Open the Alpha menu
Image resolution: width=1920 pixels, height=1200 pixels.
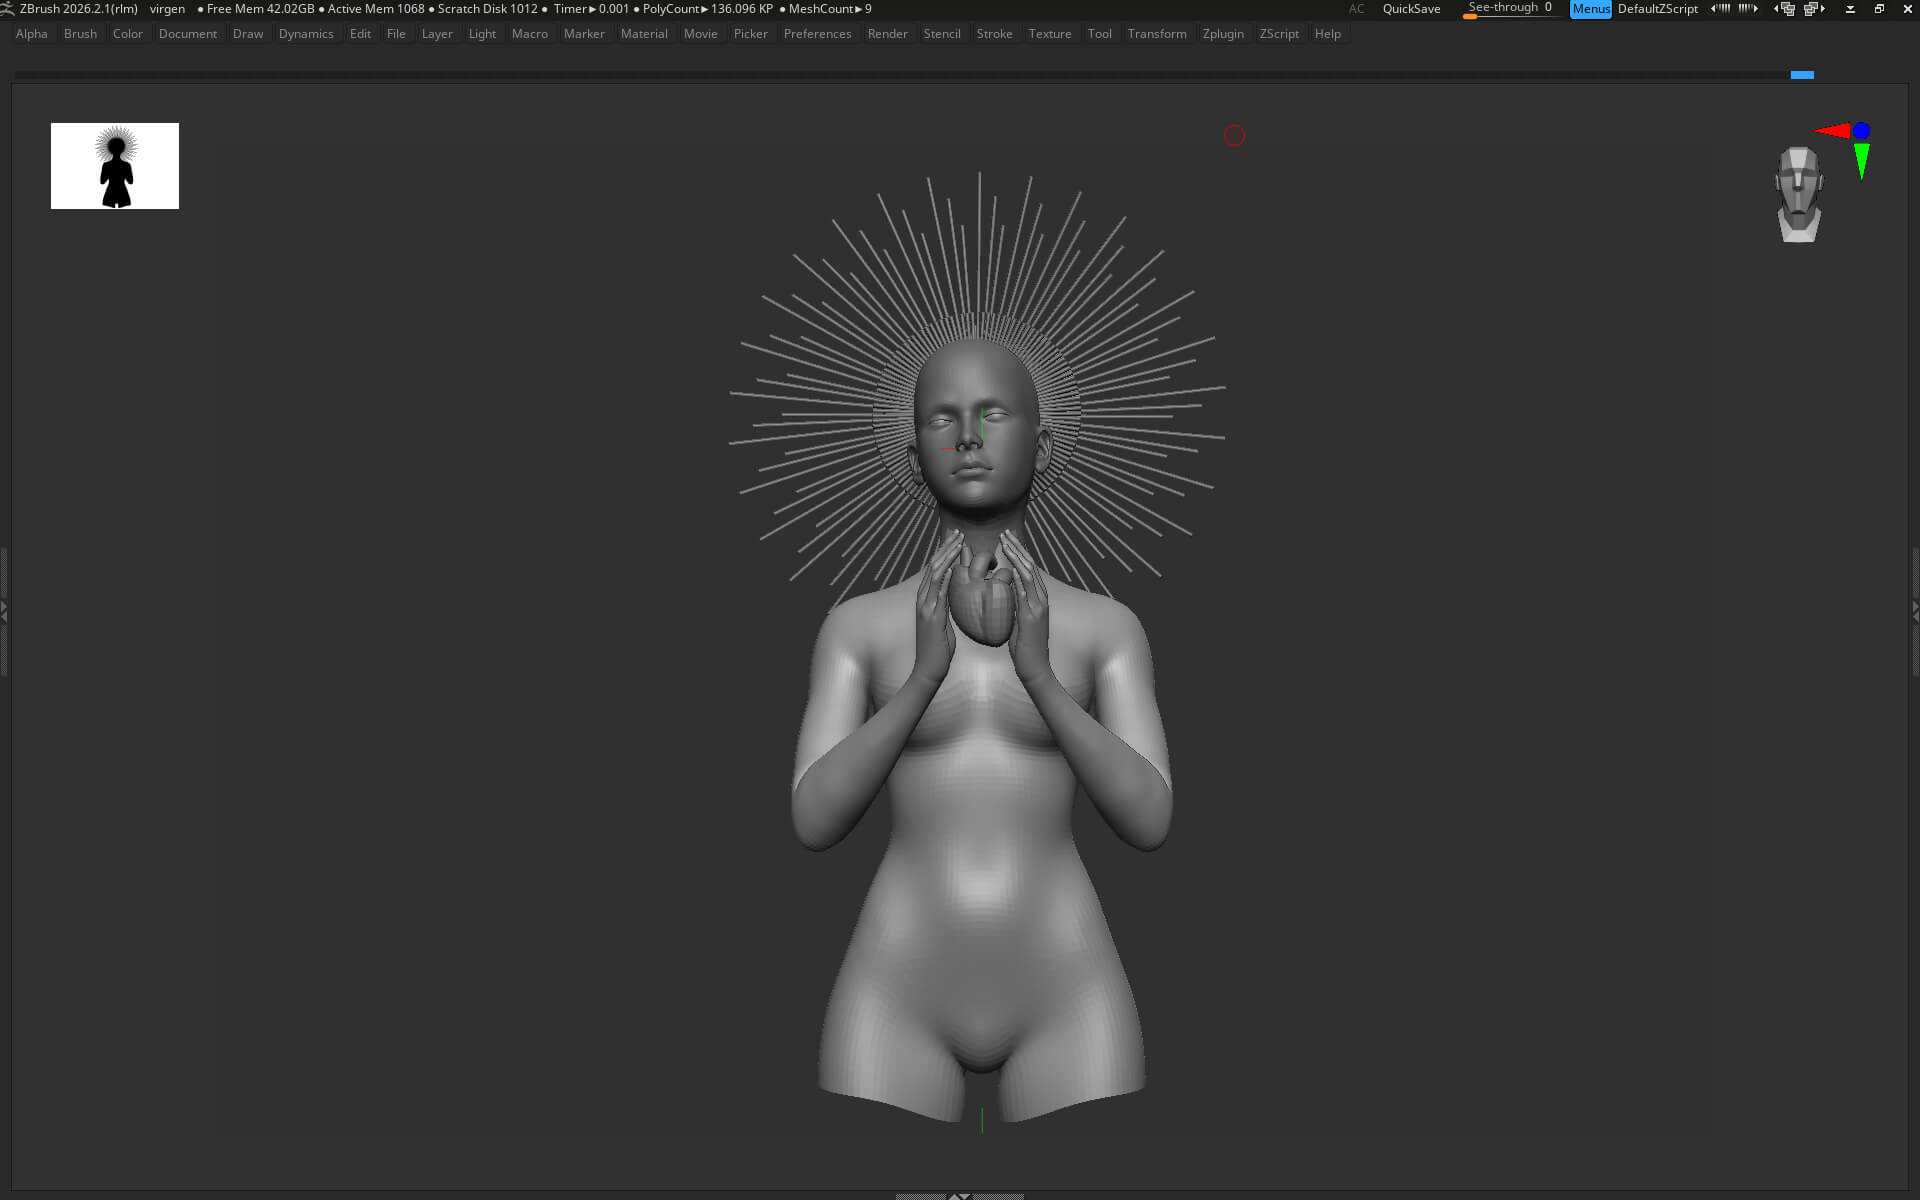point(31,34)
